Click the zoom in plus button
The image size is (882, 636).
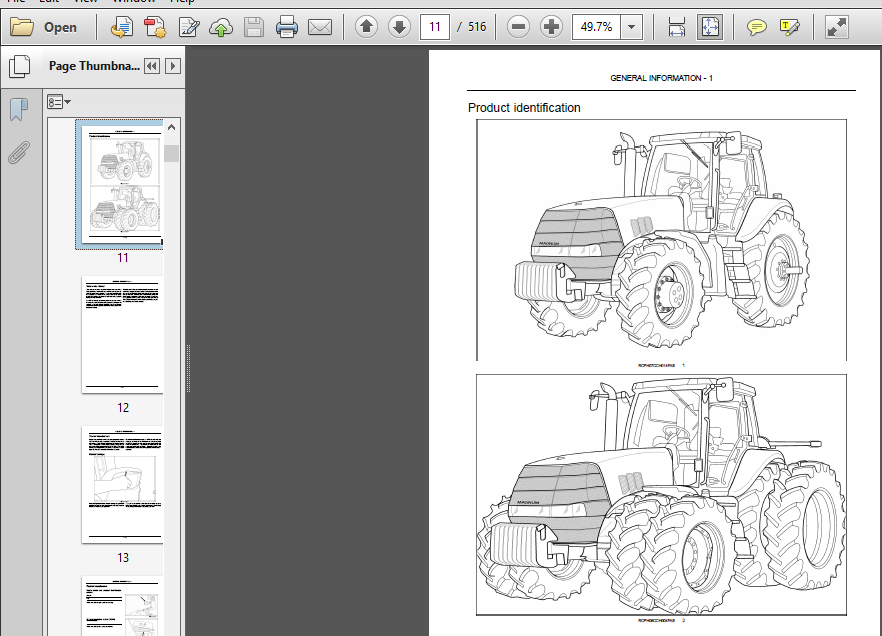pos(551,26)
